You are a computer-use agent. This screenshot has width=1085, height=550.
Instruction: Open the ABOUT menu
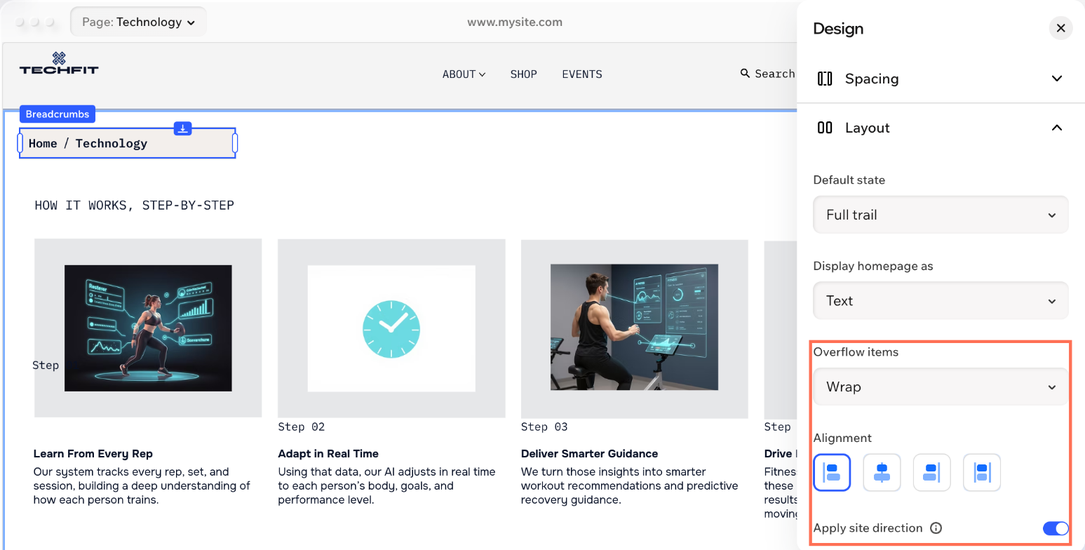pyautogui.click(x=464, y=74)
